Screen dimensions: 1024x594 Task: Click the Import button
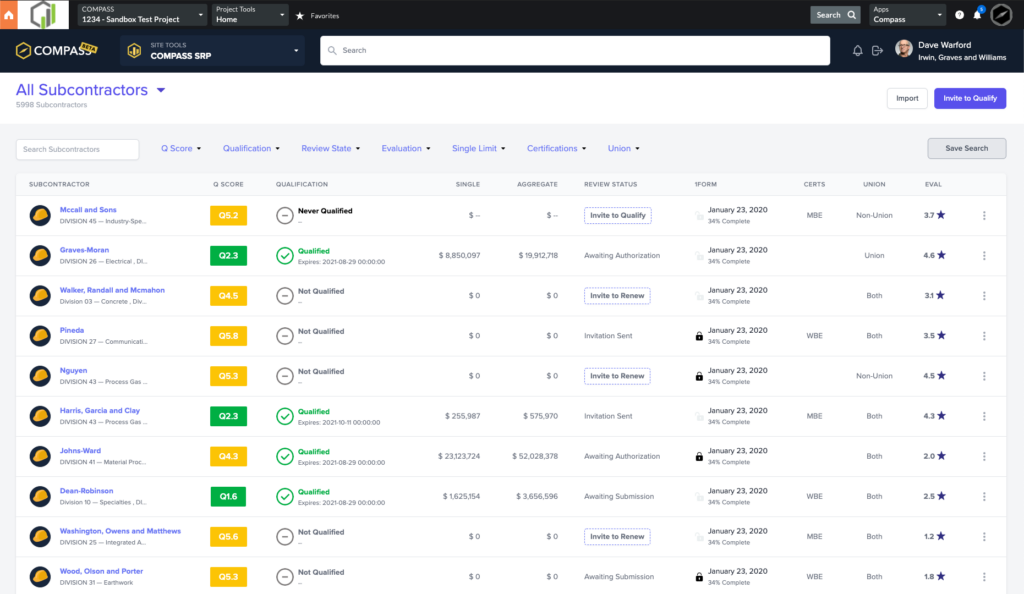pyautogui.click(x=907, y=99)
